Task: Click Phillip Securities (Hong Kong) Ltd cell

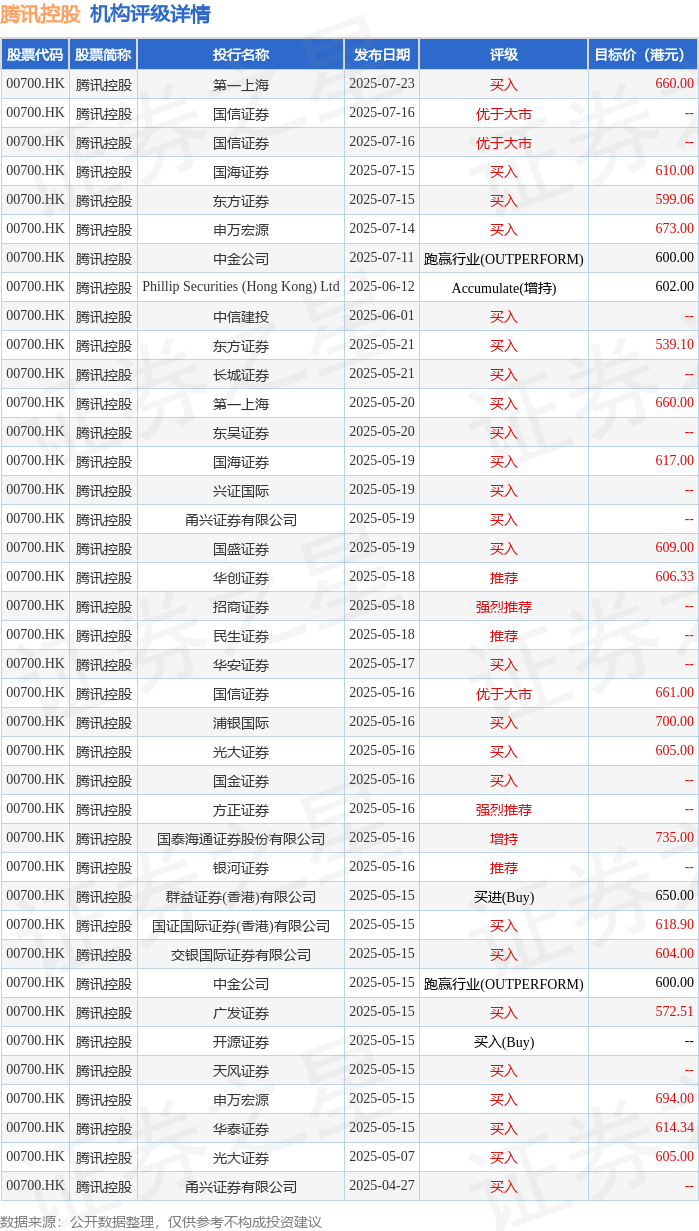Action: pos(241,287)
